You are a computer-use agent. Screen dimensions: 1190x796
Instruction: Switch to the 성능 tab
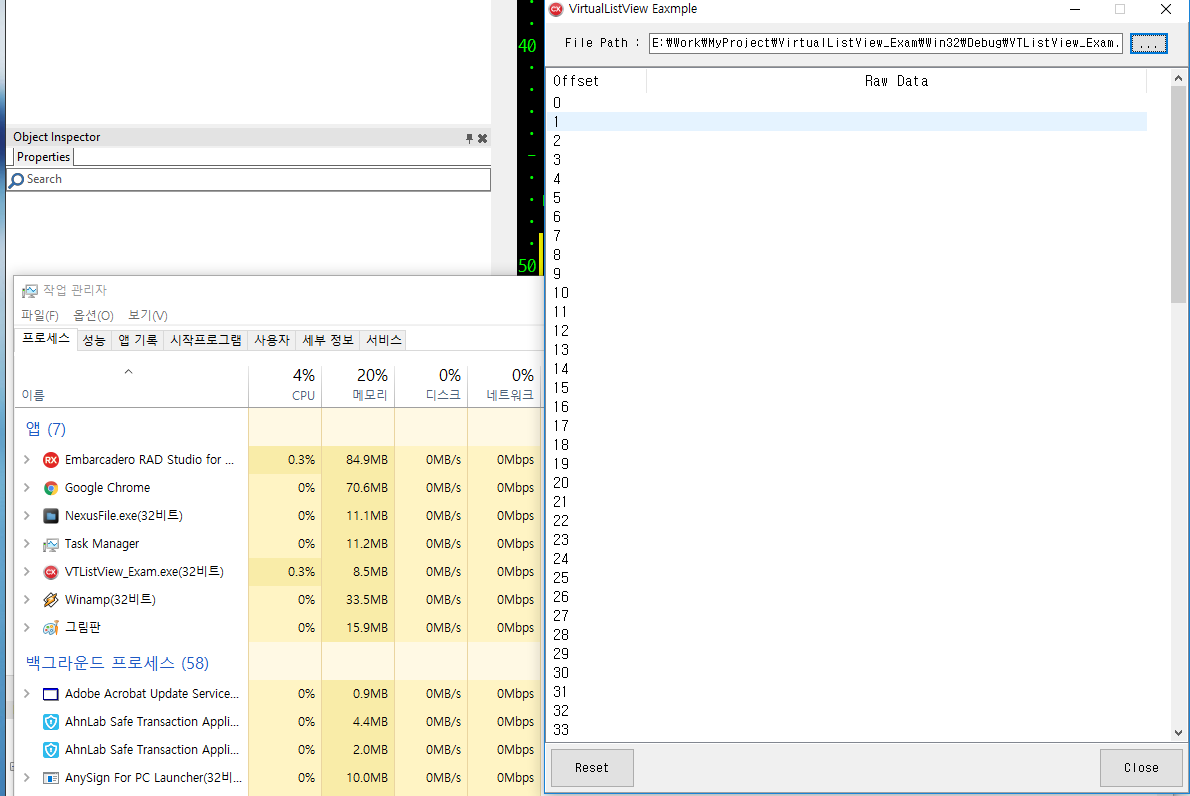tap(94, 340)
